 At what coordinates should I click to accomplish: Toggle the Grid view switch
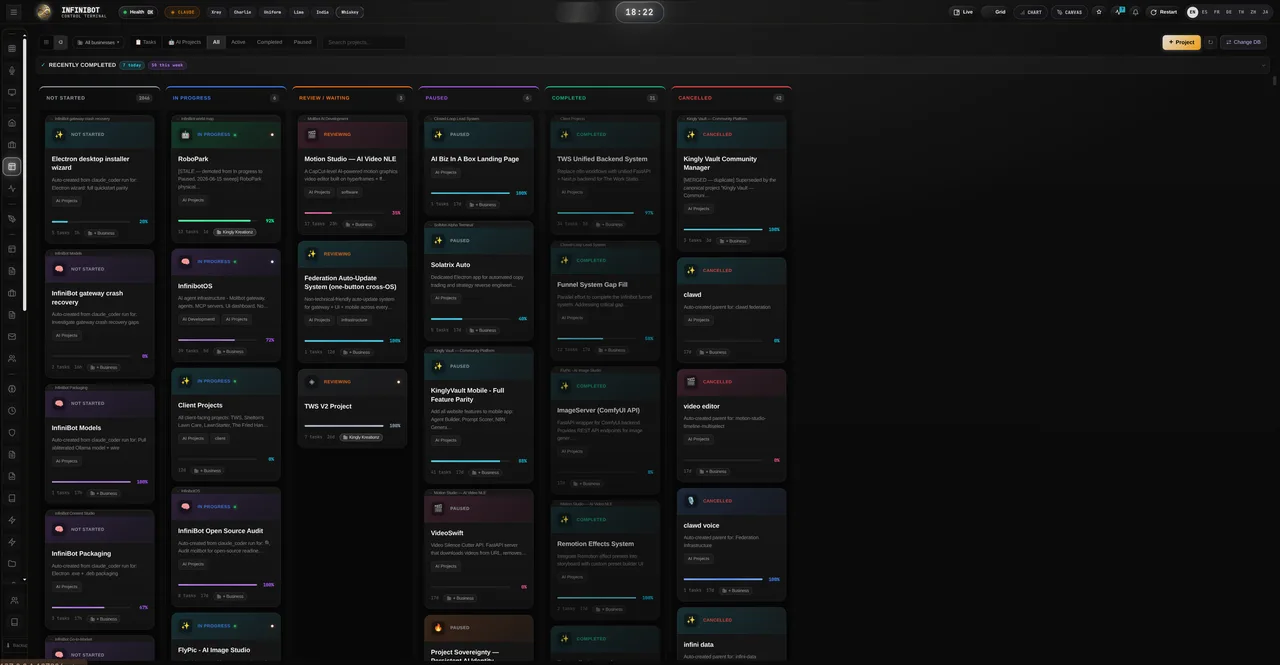tap(995, 12)
